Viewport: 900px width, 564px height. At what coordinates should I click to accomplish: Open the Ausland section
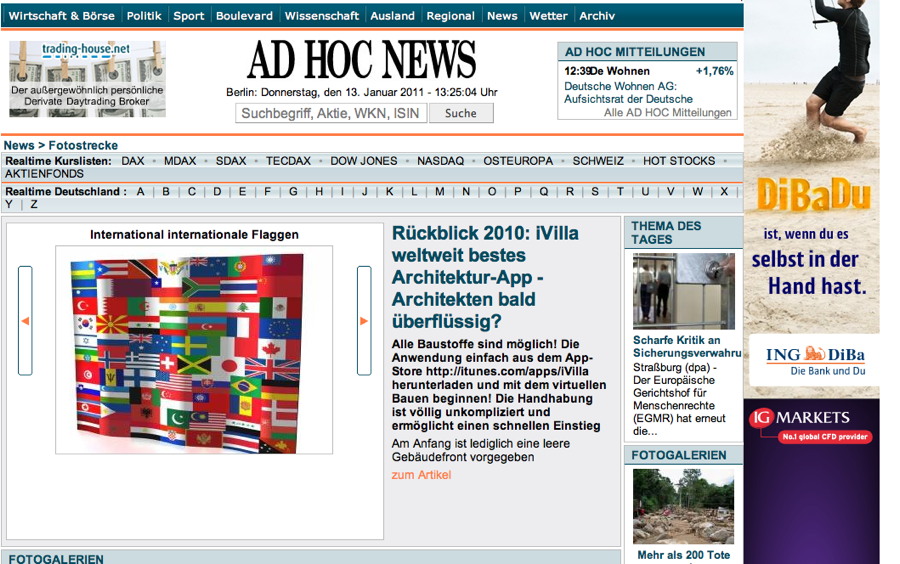(393, 16)
